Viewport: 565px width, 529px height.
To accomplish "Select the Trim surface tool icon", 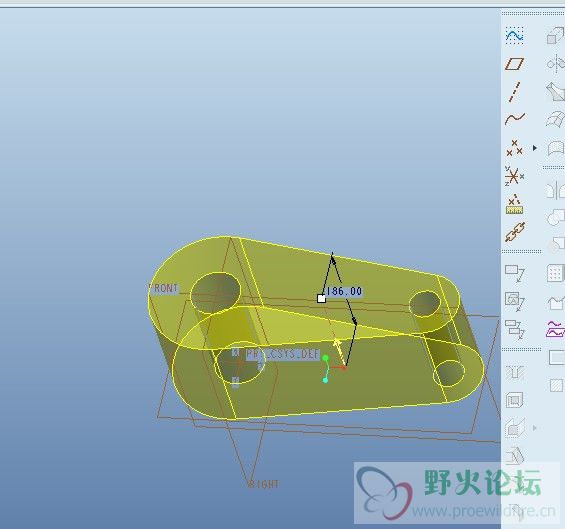I will [x=555, y=119].
